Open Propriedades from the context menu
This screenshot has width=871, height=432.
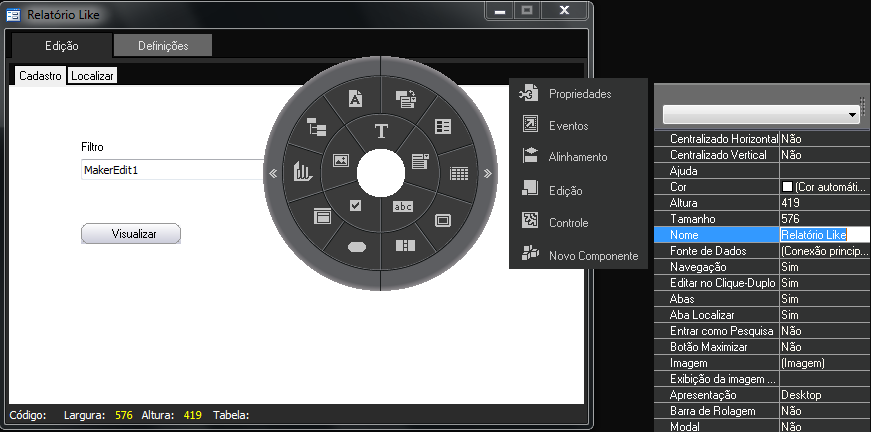[579, 94]
